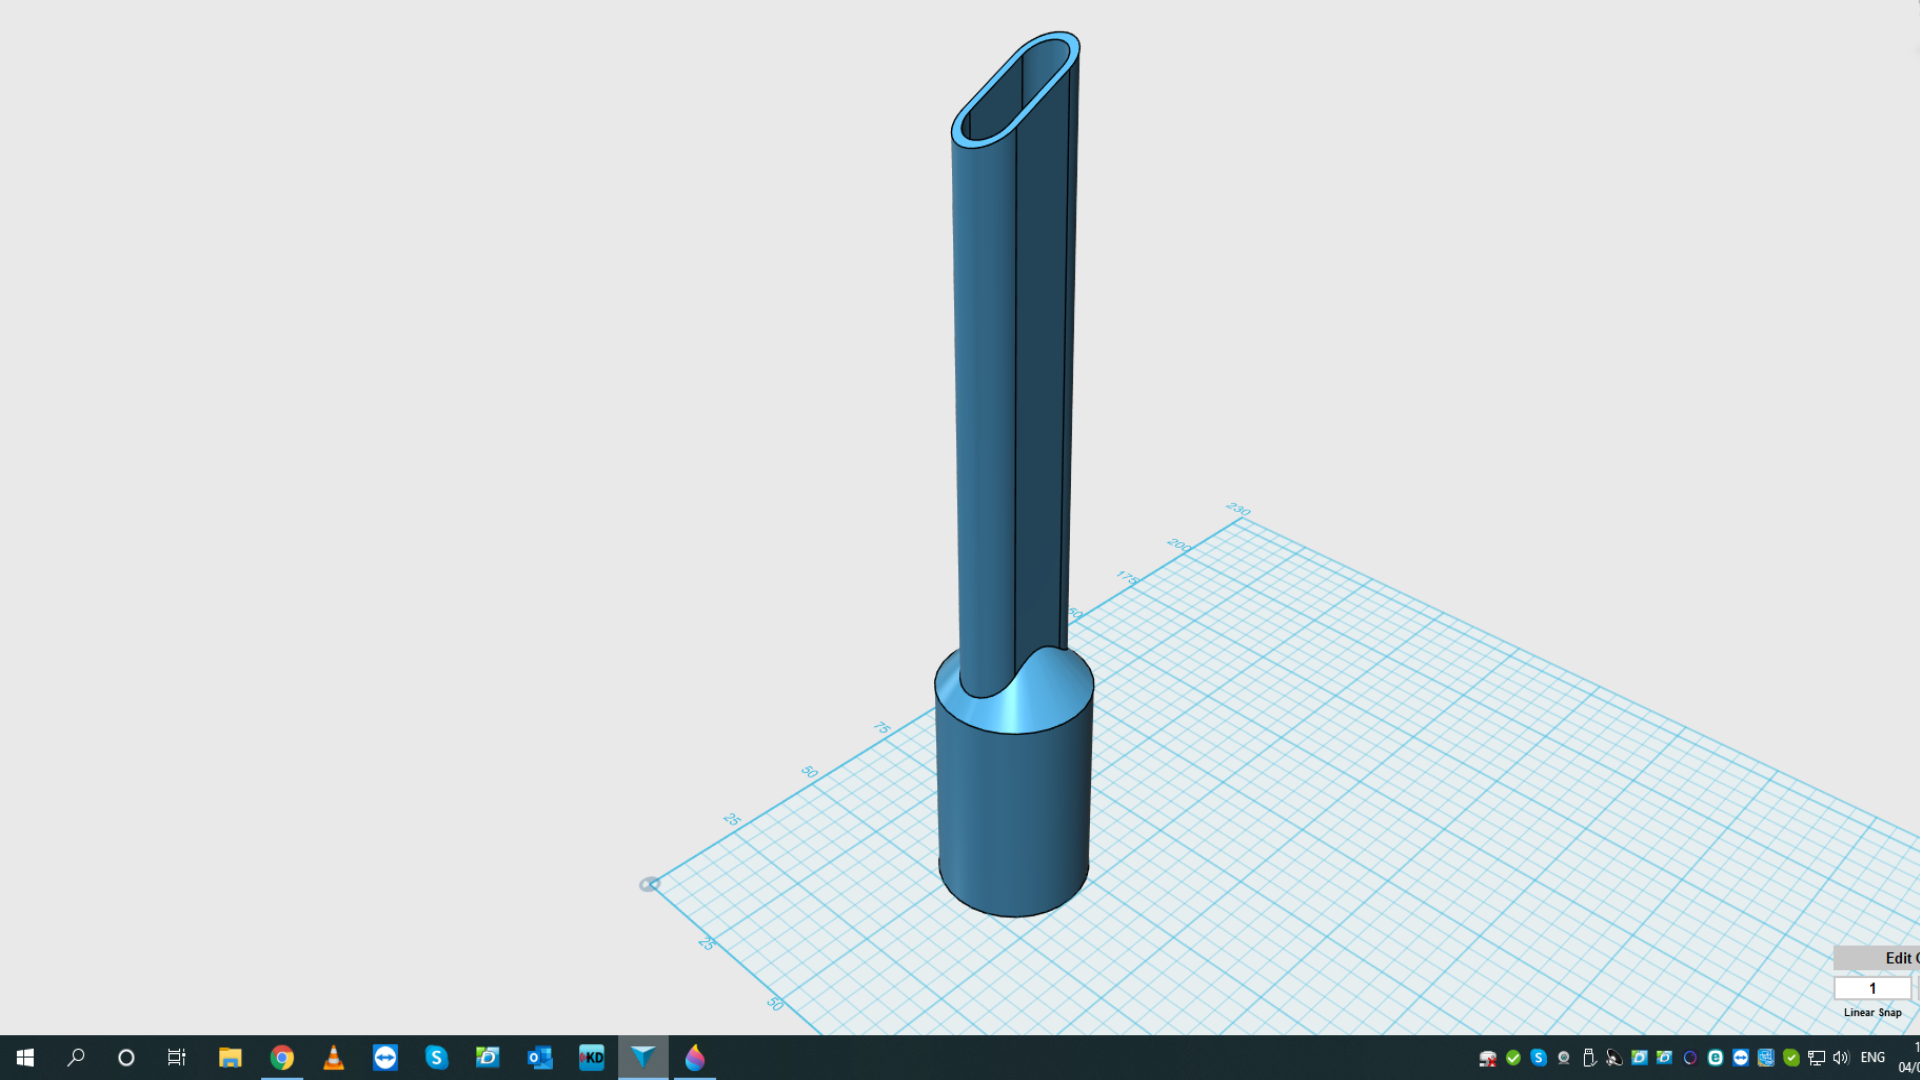The image size is (1920, 1080).
Task: Open VLC media player
Action: coord(334,1057)
